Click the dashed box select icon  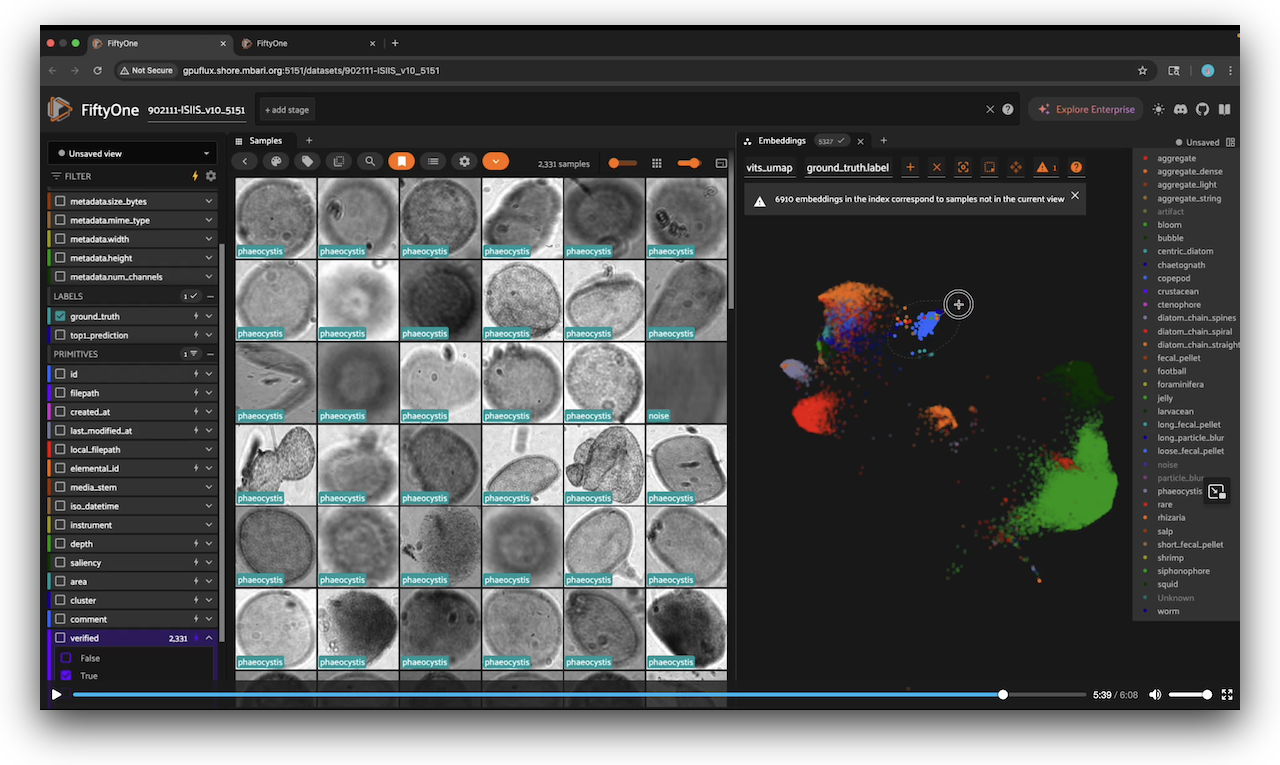(x=989, y=167)
